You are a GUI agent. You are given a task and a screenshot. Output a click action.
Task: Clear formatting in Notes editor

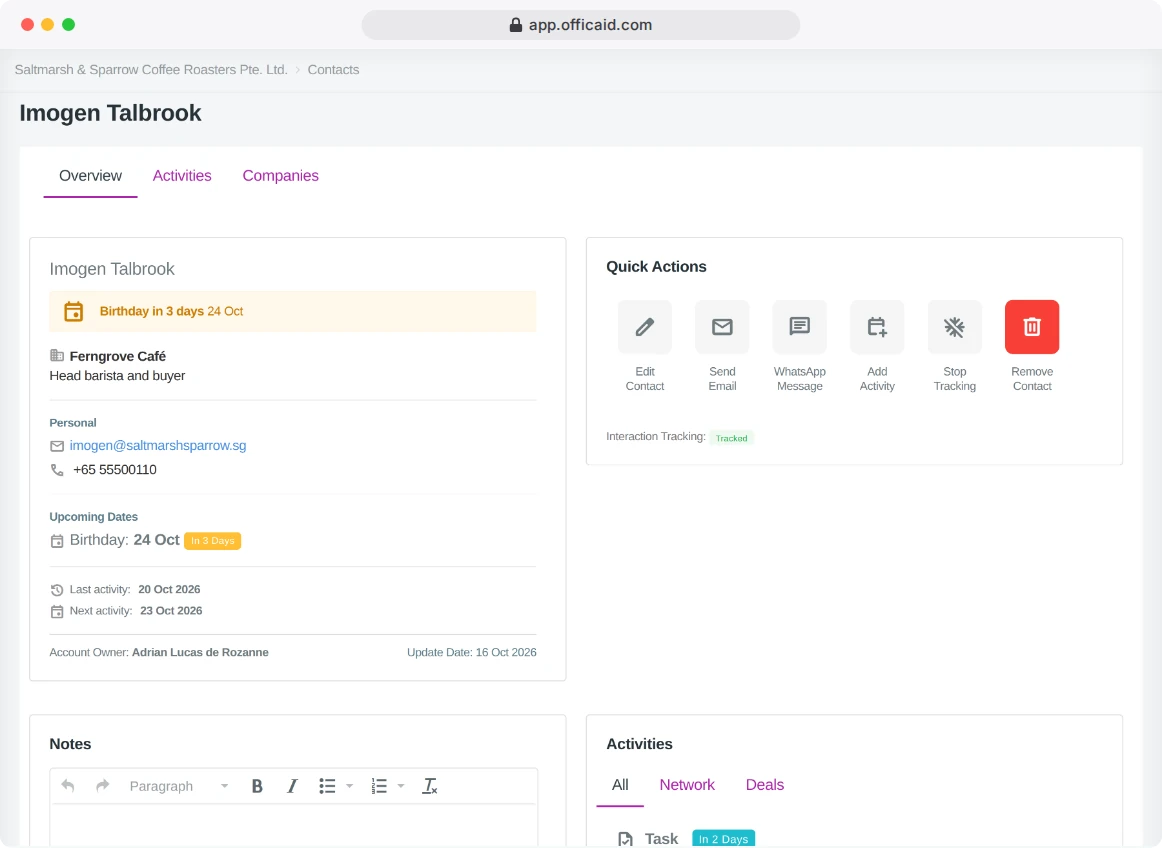pos(430,786)
